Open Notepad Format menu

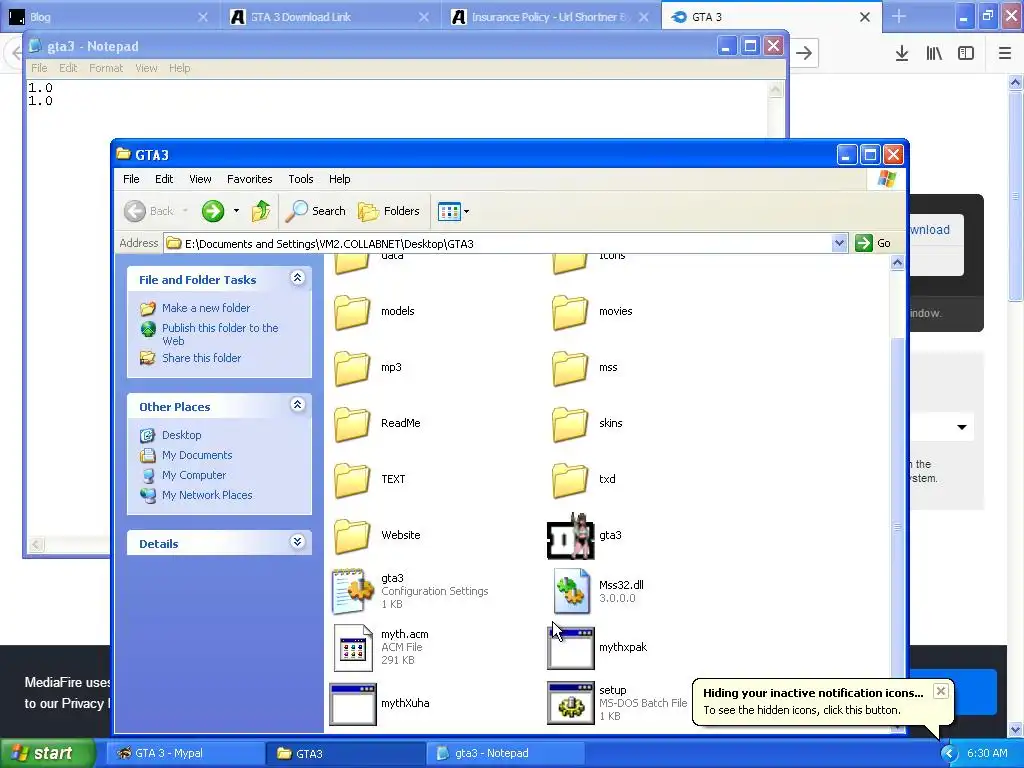106,68
